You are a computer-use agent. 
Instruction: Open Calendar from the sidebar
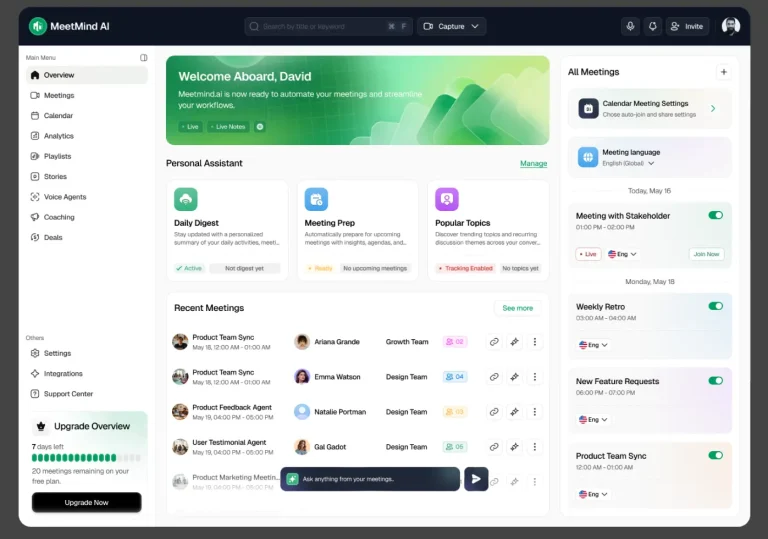[x=87, y=116]
